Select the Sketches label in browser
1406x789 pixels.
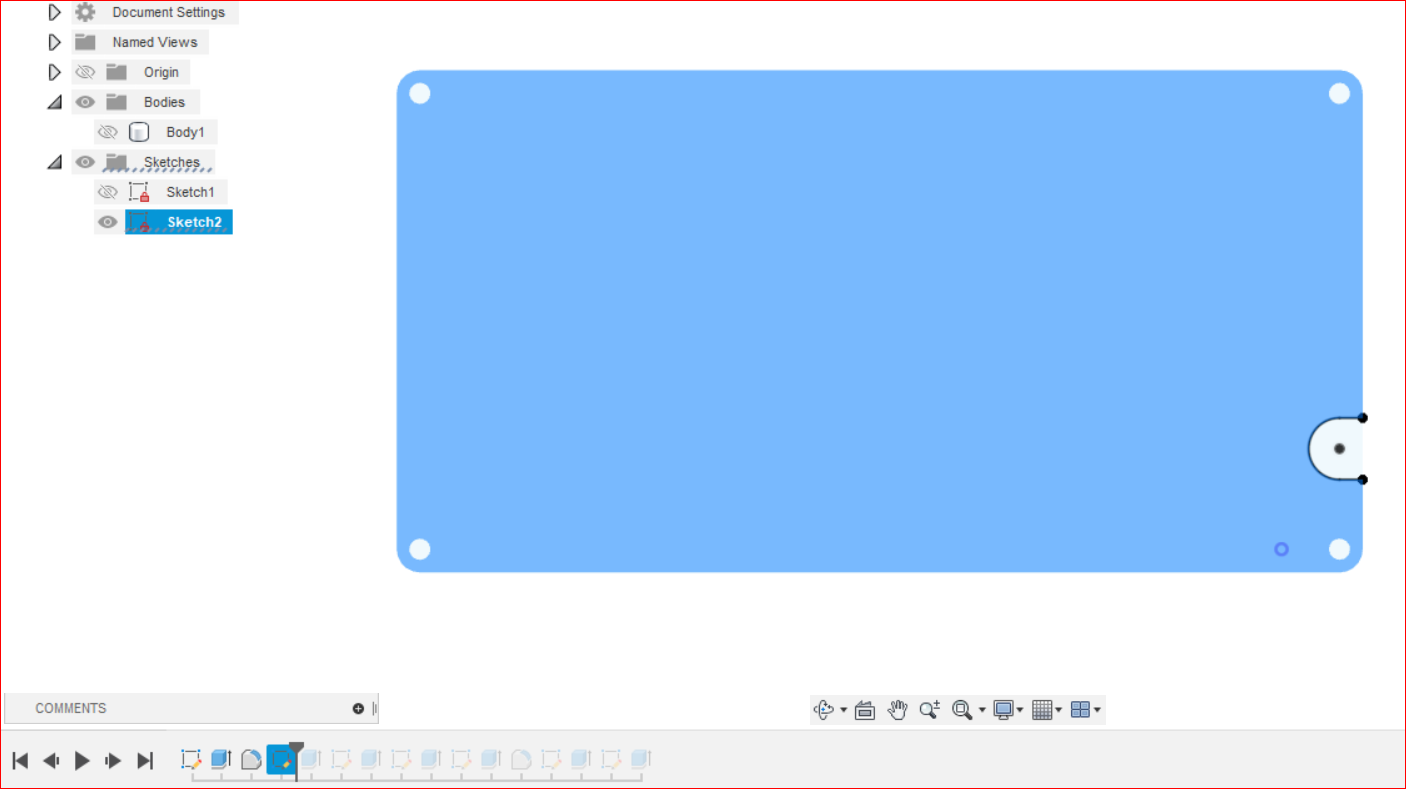click(171, 162)
